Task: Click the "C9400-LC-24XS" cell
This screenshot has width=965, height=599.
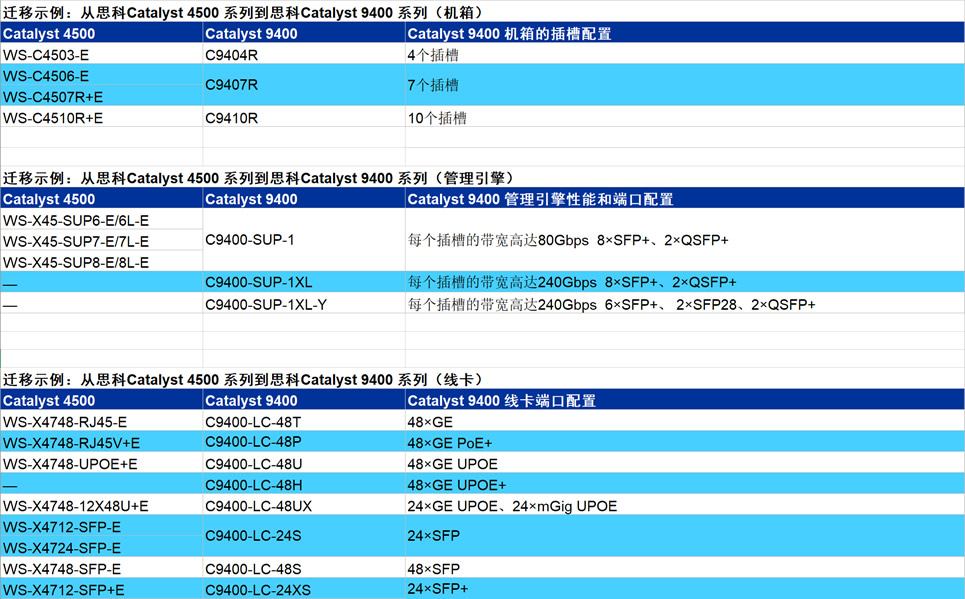Action: [304, 589]
